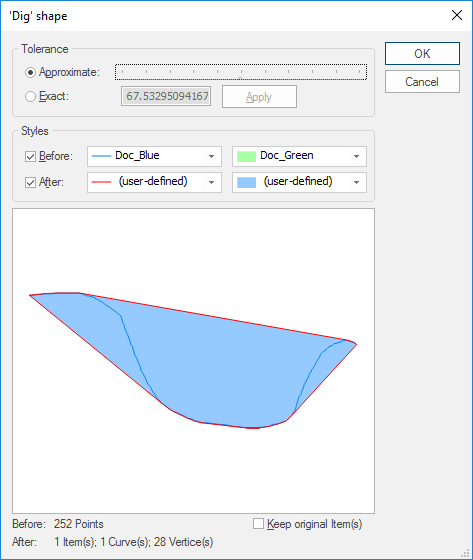Click the blue Doc_Blue line sample
The height and width of the screenshot is (560, 473).
[101, 156]
